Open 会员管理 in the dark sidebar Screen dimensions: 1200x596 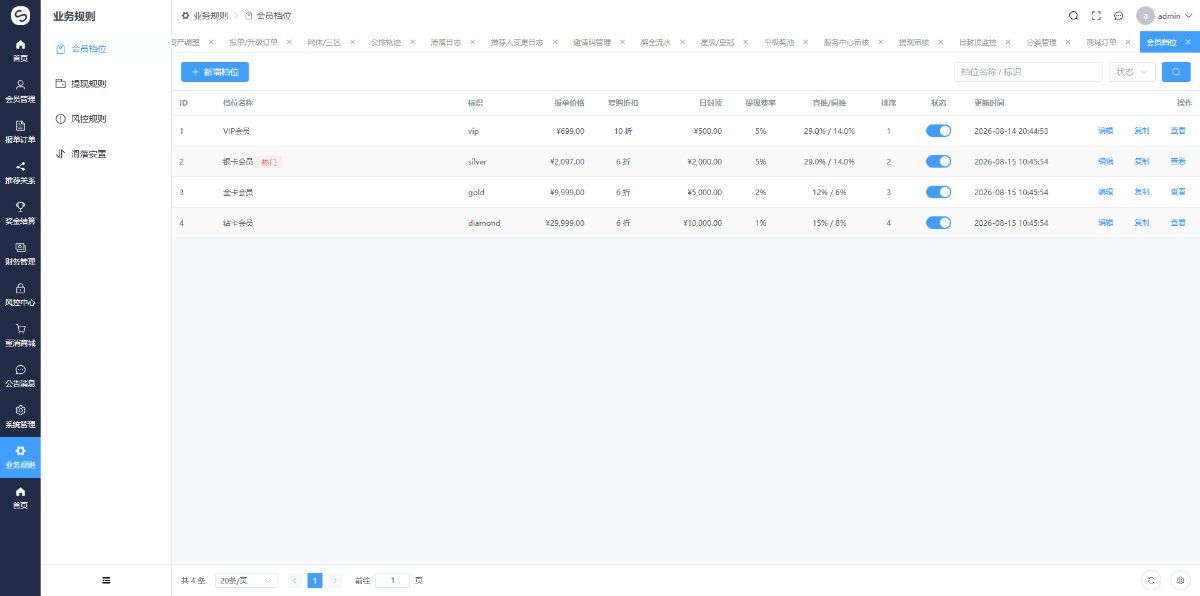pyautogui.click(x=20, y=92)
